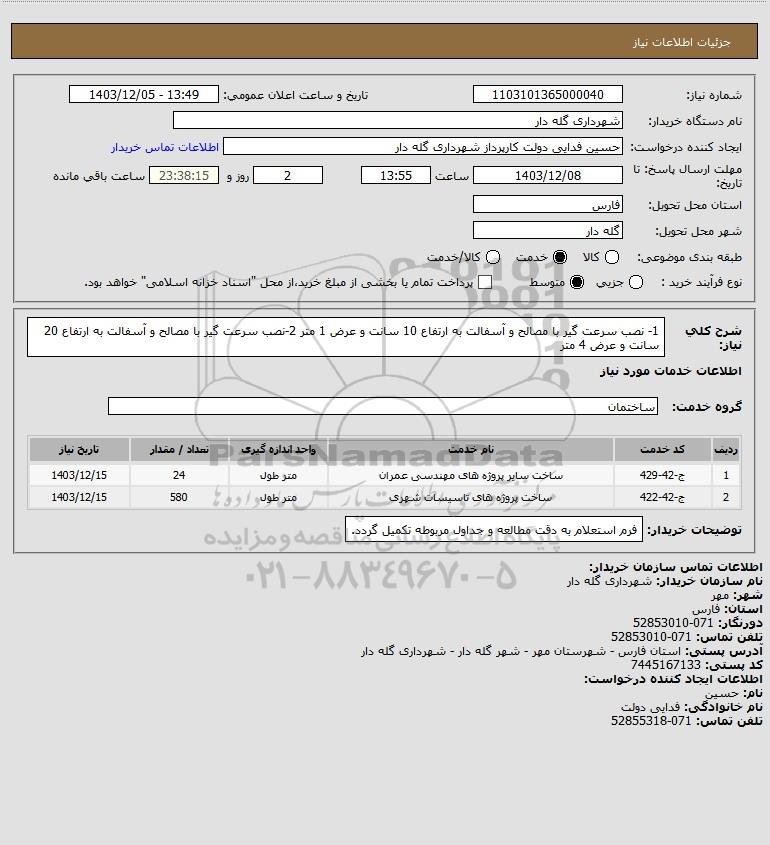Click the buyer name field شهرداری گله دار
This screenshot has height=845, width=770.
coord(398,121)
